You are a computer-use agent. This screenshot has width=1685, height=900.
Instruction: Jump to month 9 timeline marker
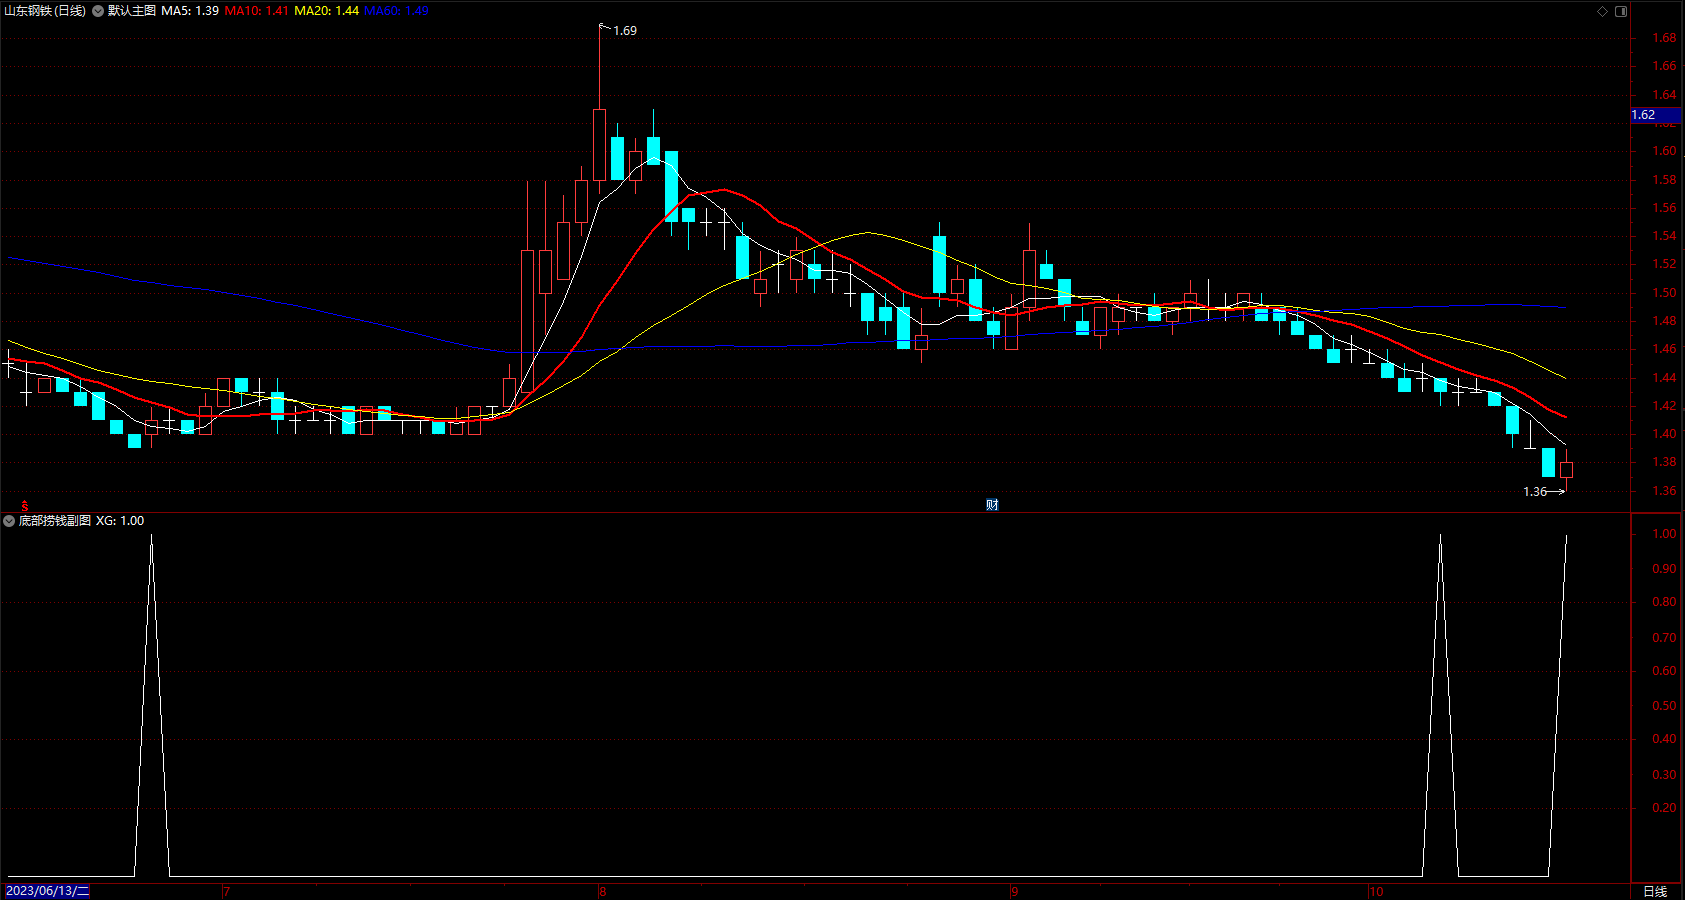[1014, 891]
